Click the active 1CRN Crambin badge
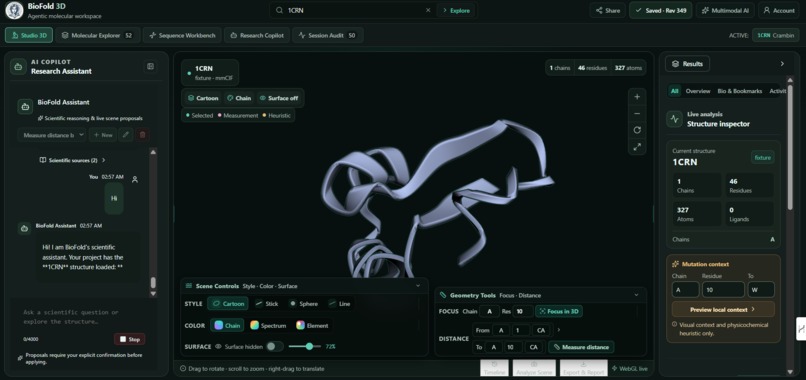The image size is (806, 380). (x=775, y=35)
